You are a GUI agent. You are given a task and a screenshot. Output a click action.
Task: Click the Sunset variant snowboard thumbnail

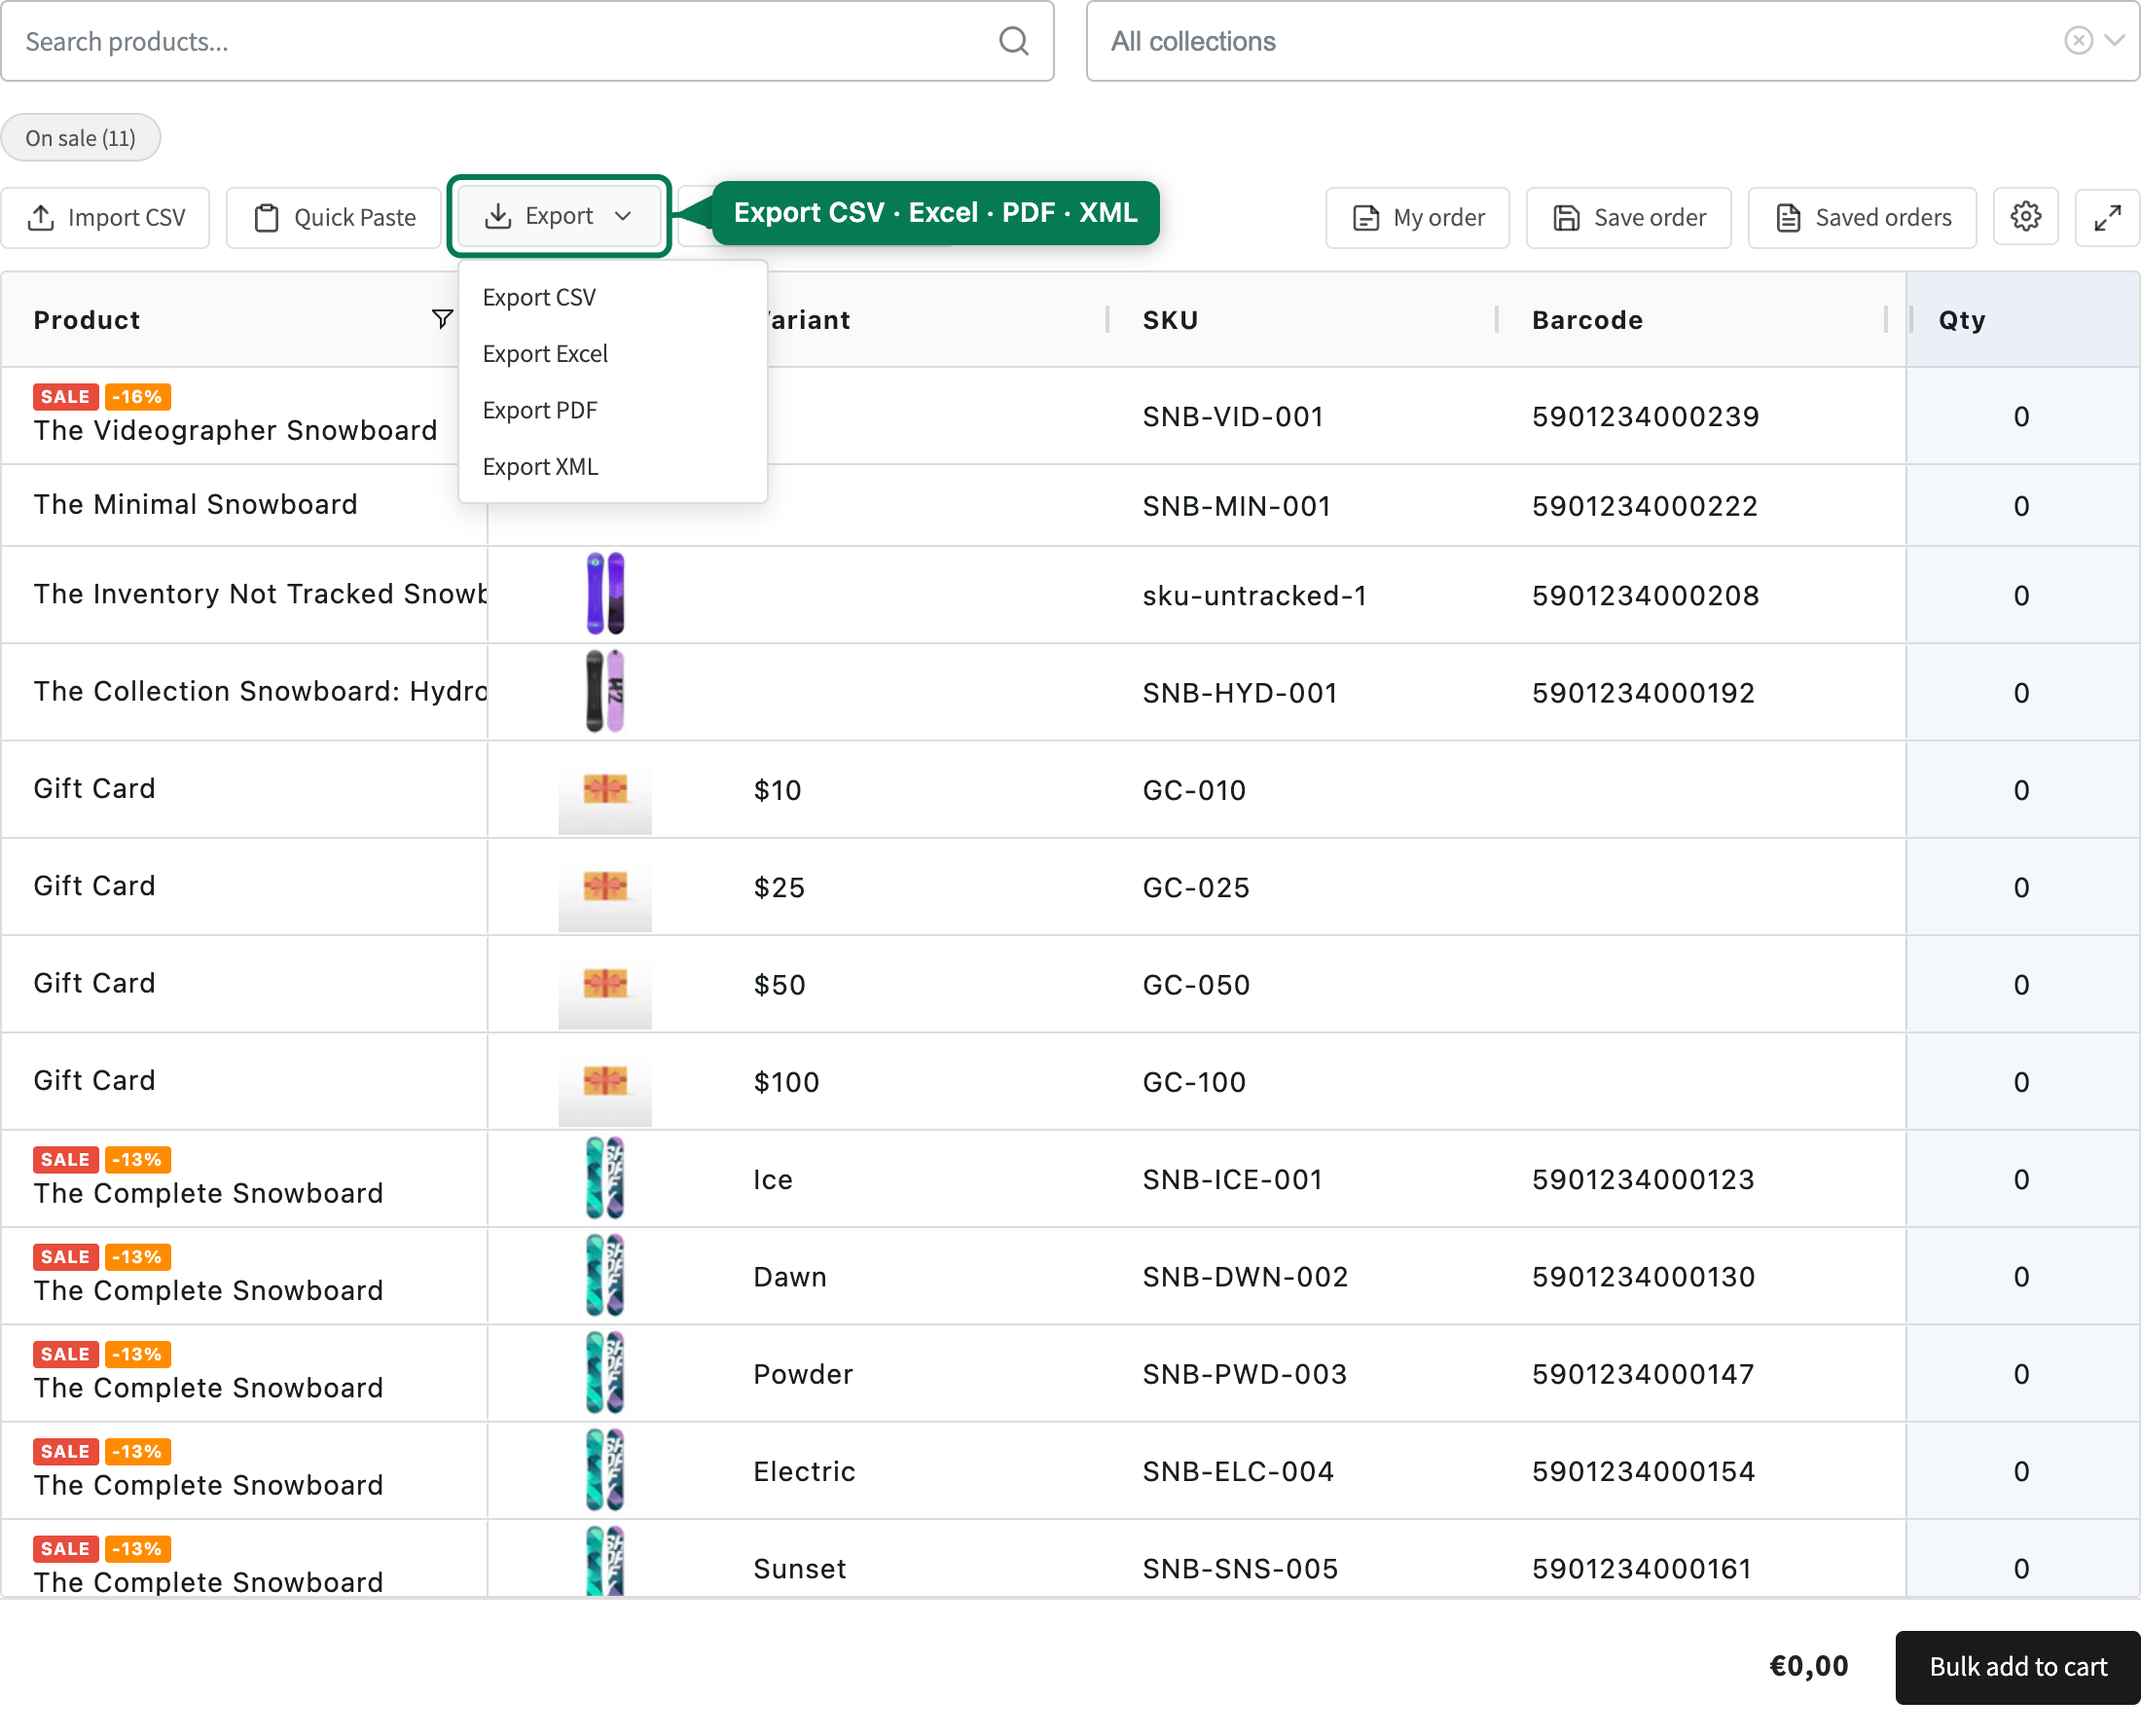click(605, 1561)
